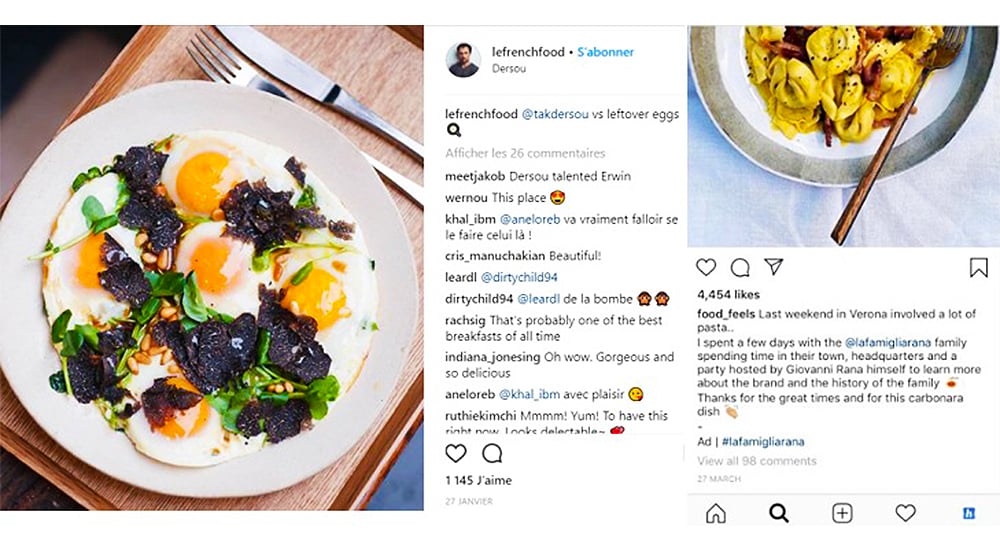
Task: Open comment bubble under lefrenchfood post
Action: tap(492, 453)
